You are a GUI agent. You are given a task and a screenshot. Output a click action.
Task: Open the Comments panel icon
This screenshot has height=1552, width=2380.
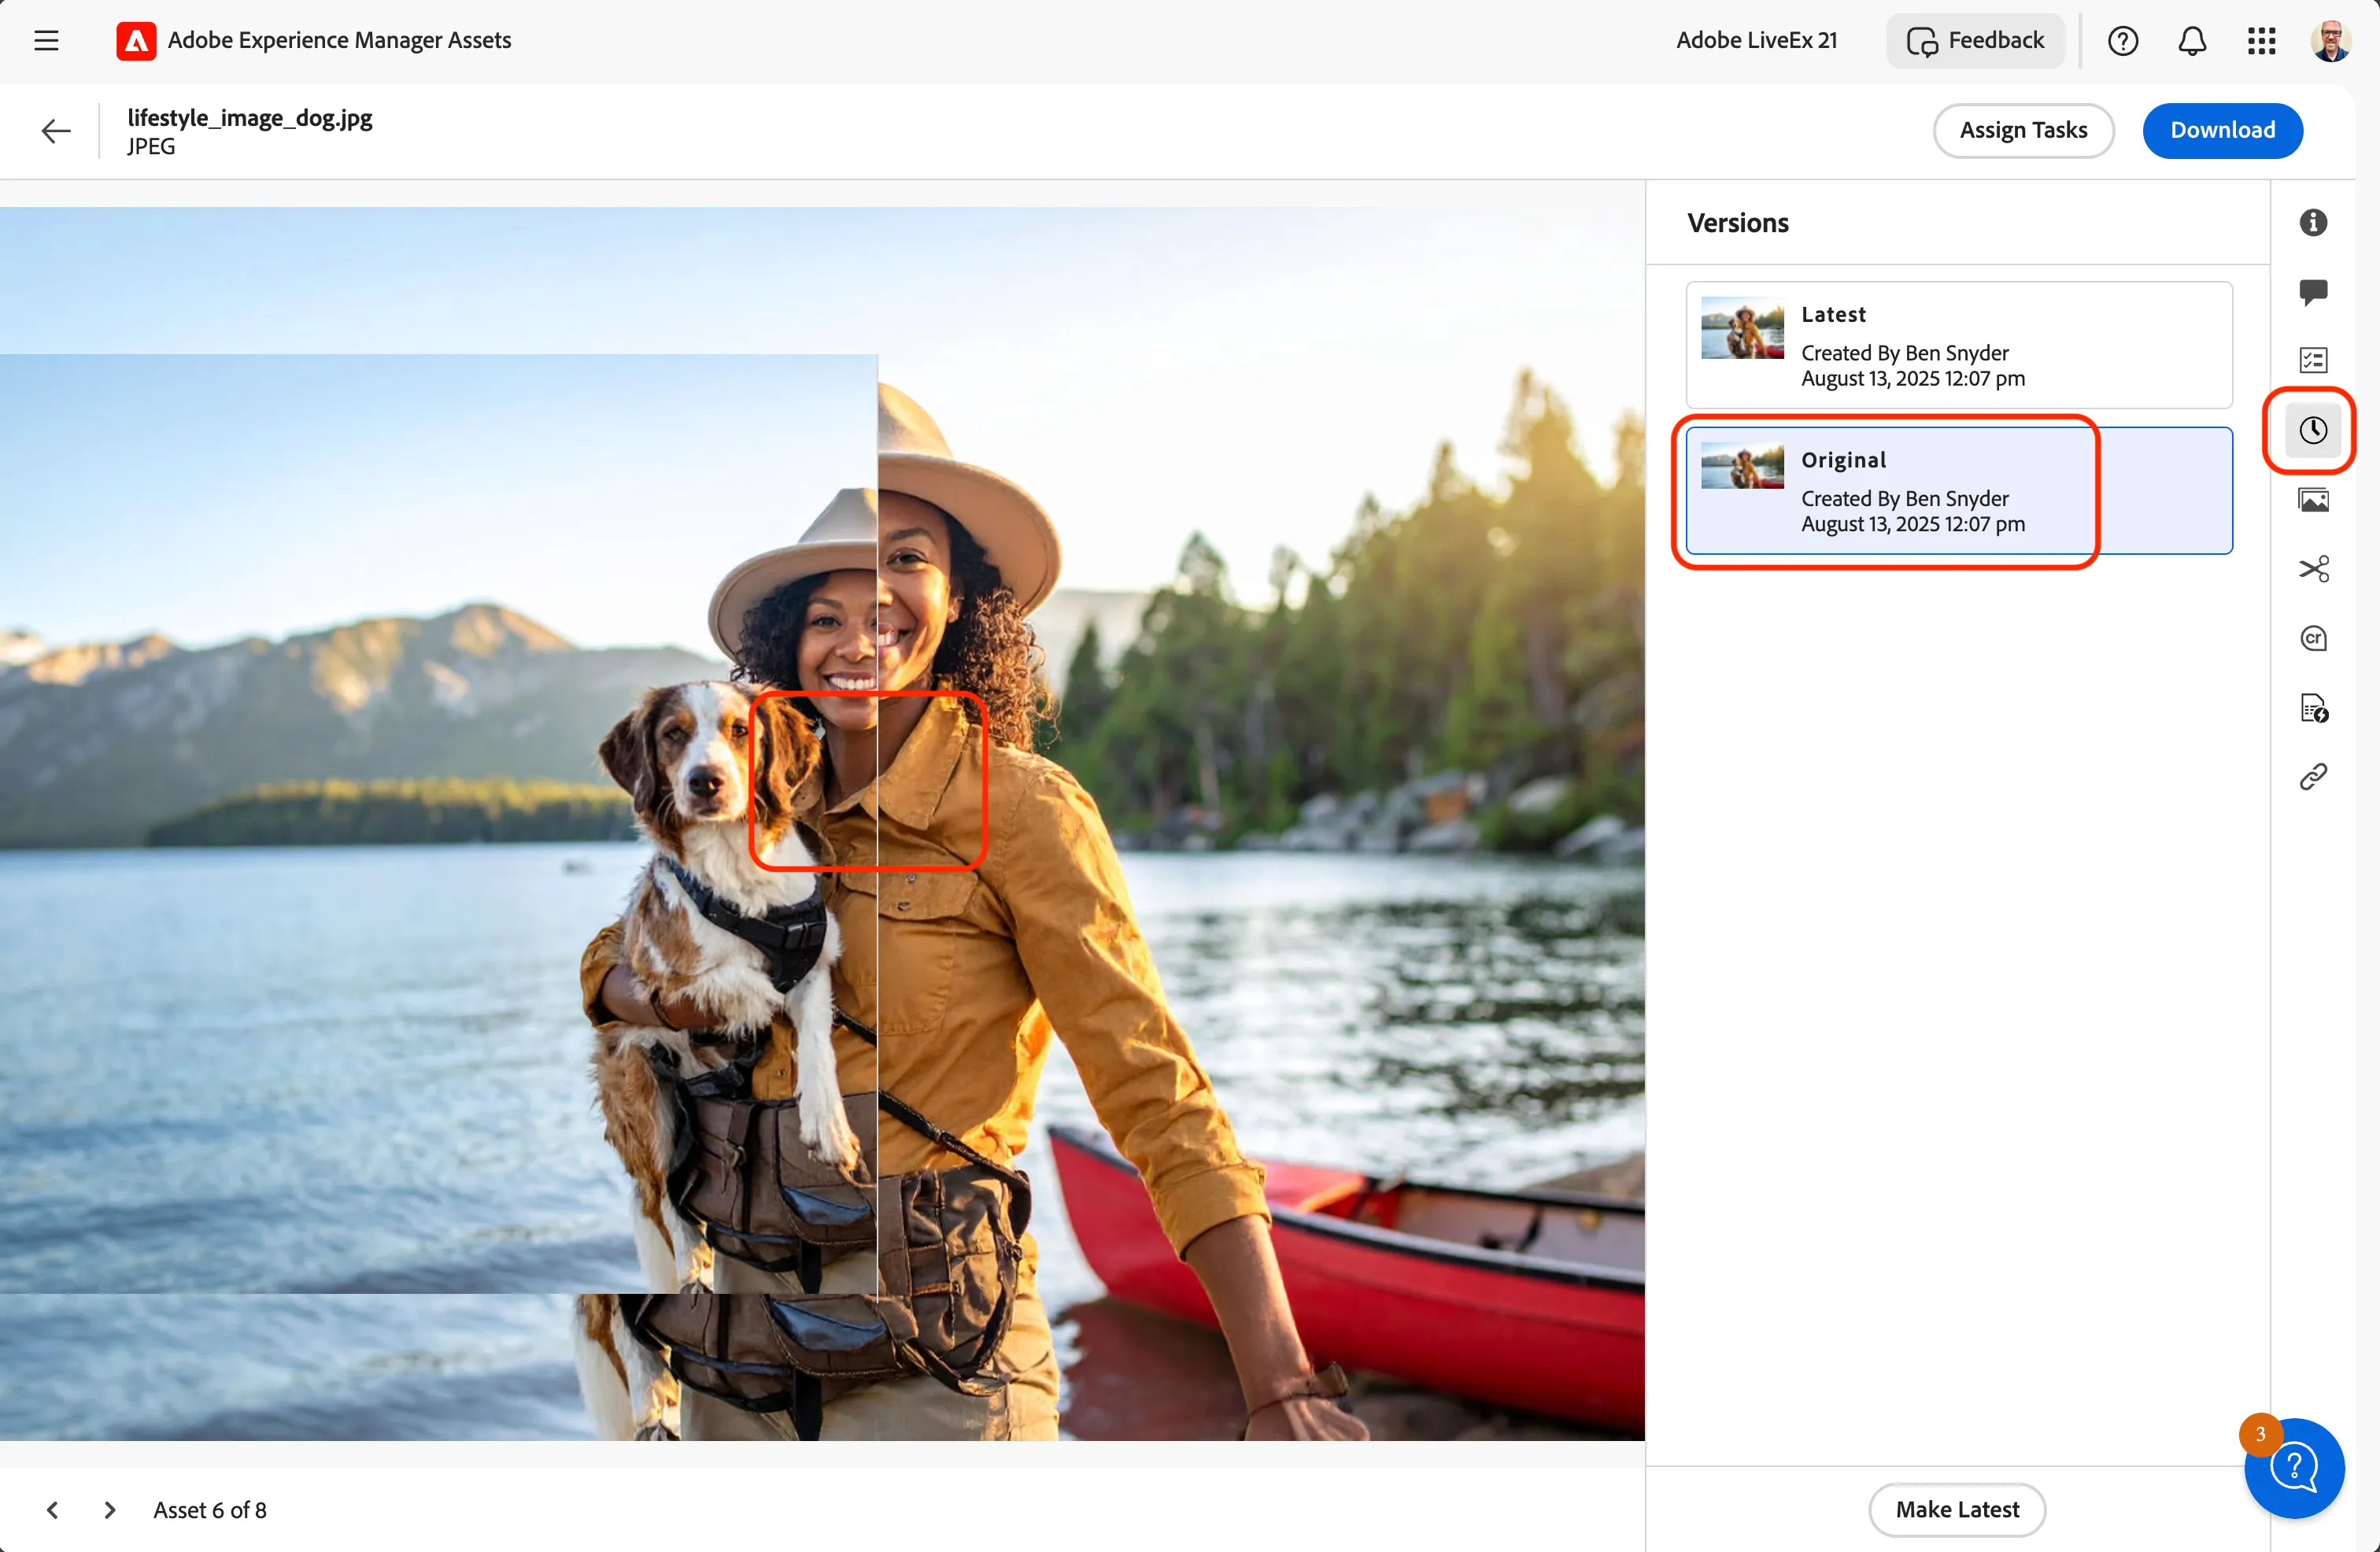2312,292
